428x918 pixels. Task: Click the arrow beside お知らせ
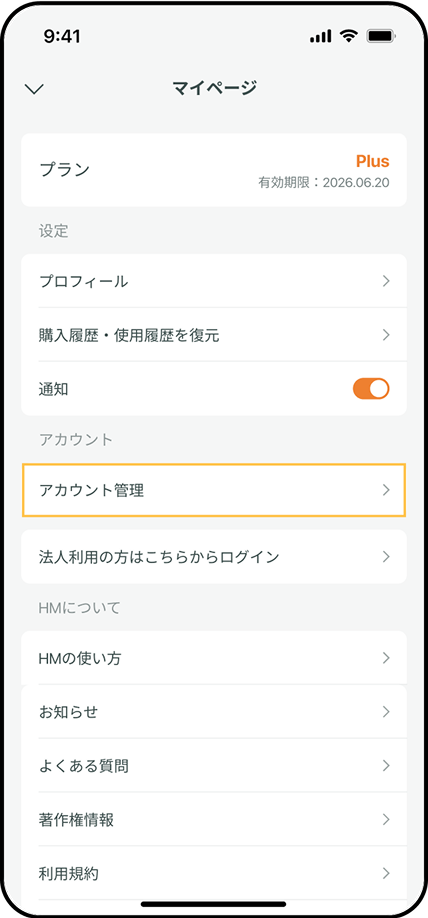pyautogui.click(x=386, y=712)
